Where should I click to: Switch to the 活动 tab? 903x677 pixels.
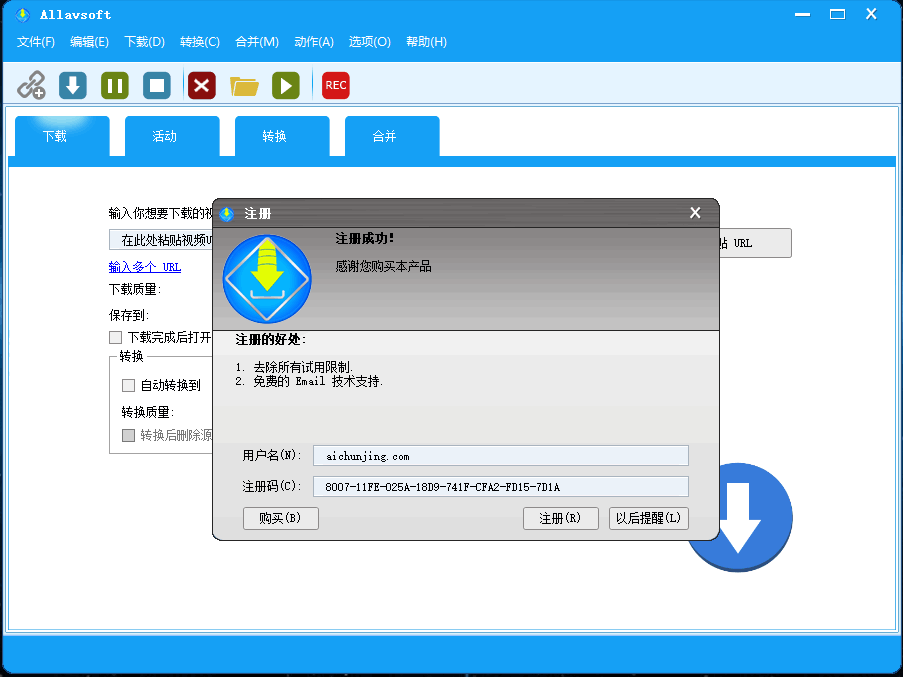click(172, 136)
